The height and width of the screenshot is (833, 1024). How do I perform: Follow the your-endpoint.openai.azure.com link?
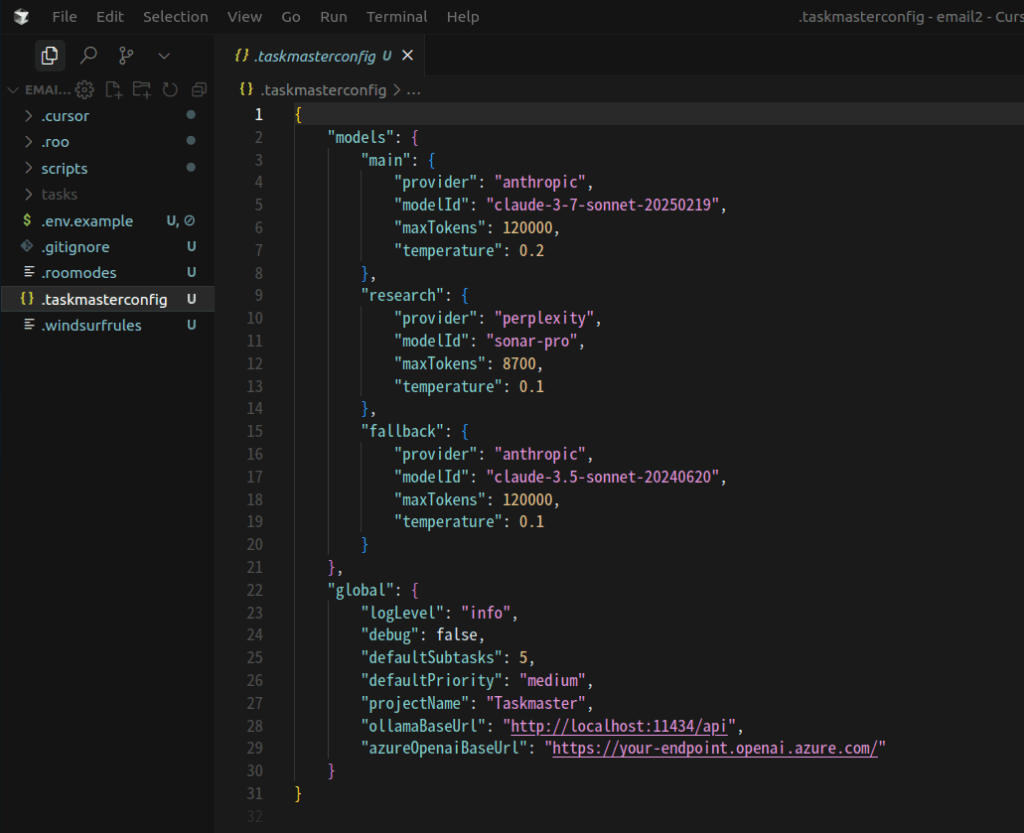coord(715,748)
